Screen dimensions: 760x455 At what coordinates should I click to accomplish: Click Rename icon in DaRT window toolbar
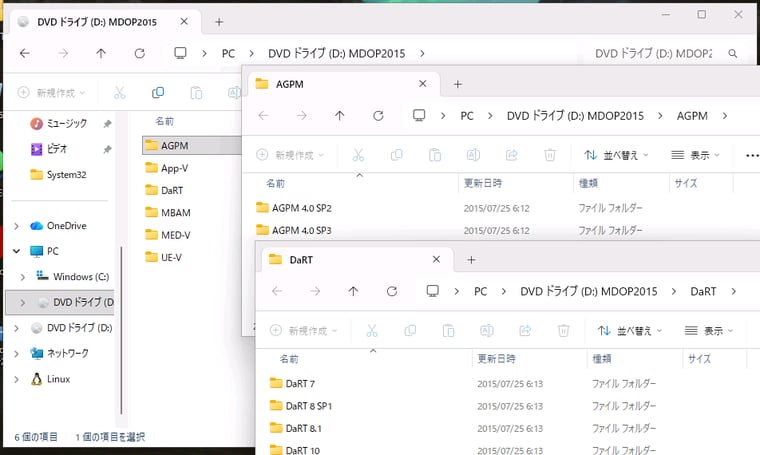487,331
